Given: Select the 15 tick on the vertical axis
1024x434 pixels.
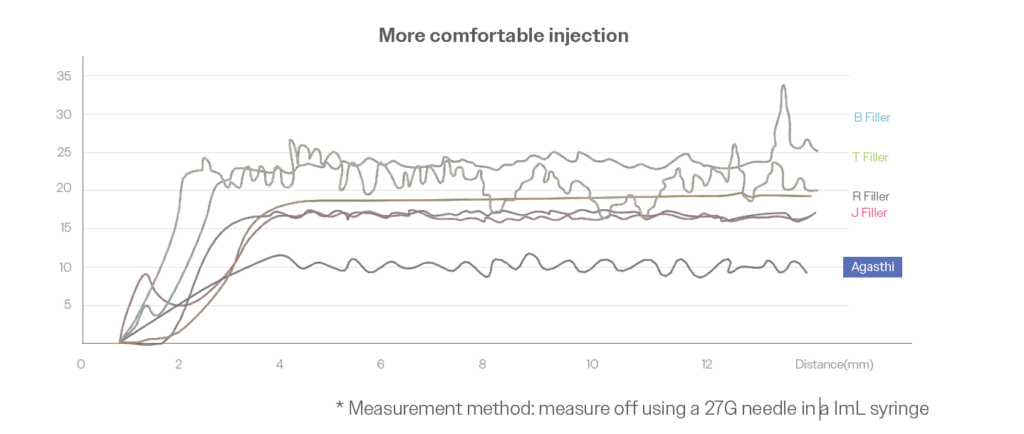Looking at the screenshot, I should (x=63, y=228).
